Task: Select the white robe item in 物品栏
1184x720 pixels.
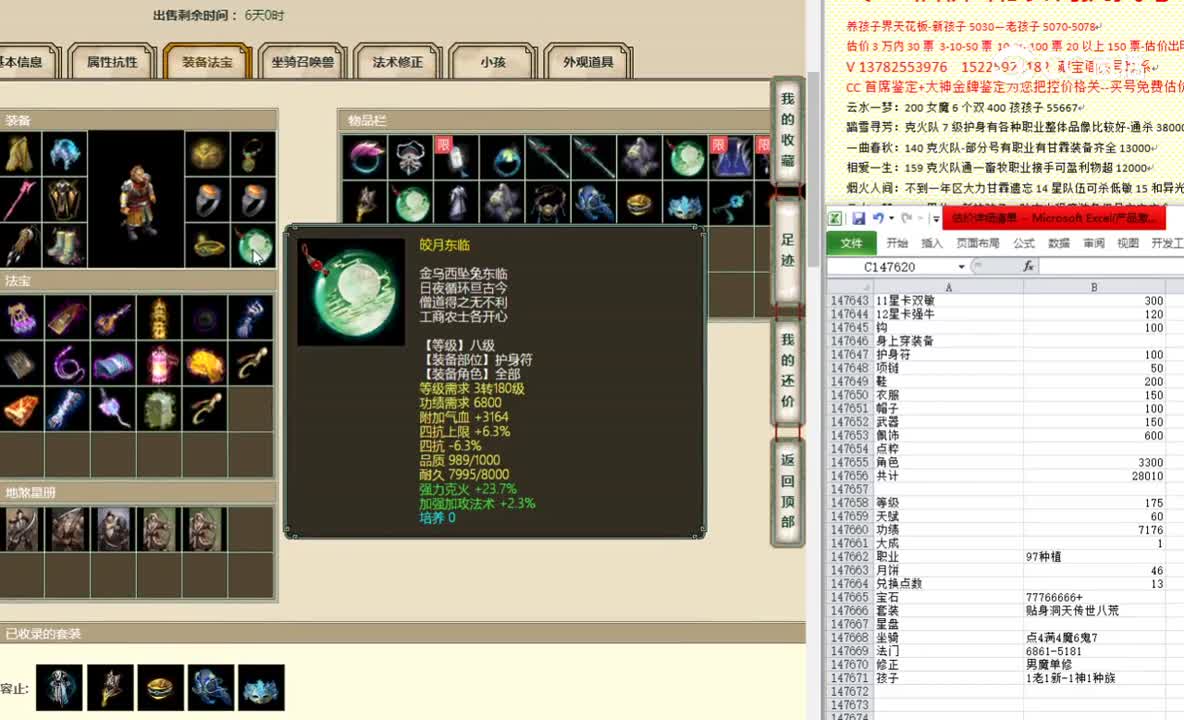Action: coord(457,204)
